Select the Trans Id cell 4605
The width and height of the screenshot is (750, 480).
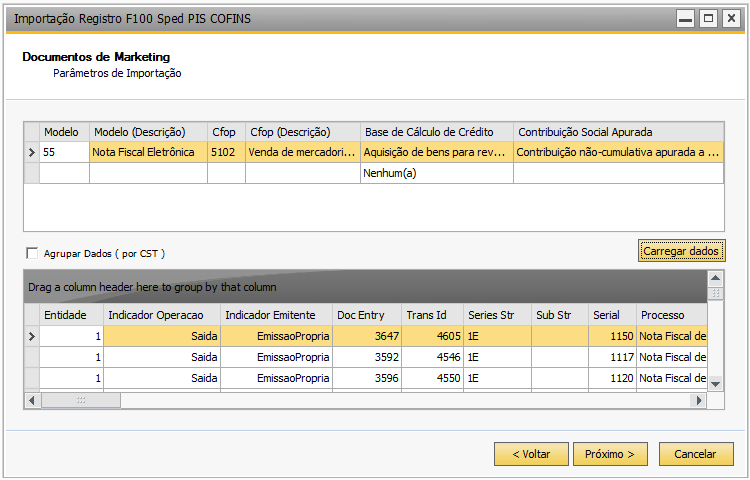432,336
